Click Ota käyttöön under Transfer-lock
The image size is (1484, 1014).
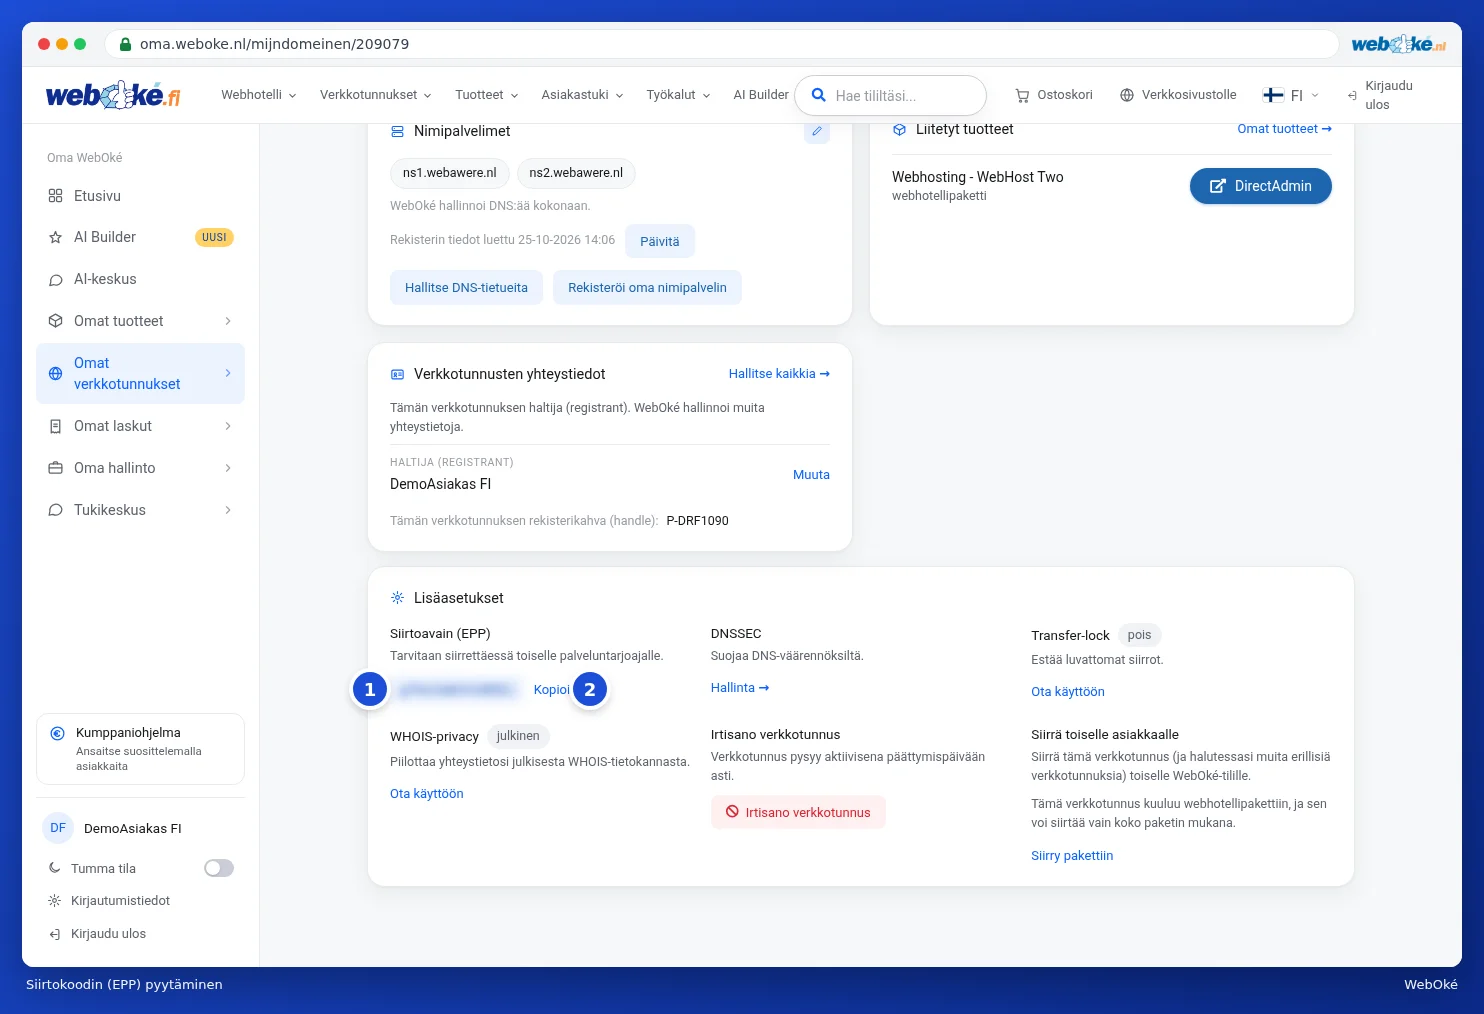click(1068, 692)
